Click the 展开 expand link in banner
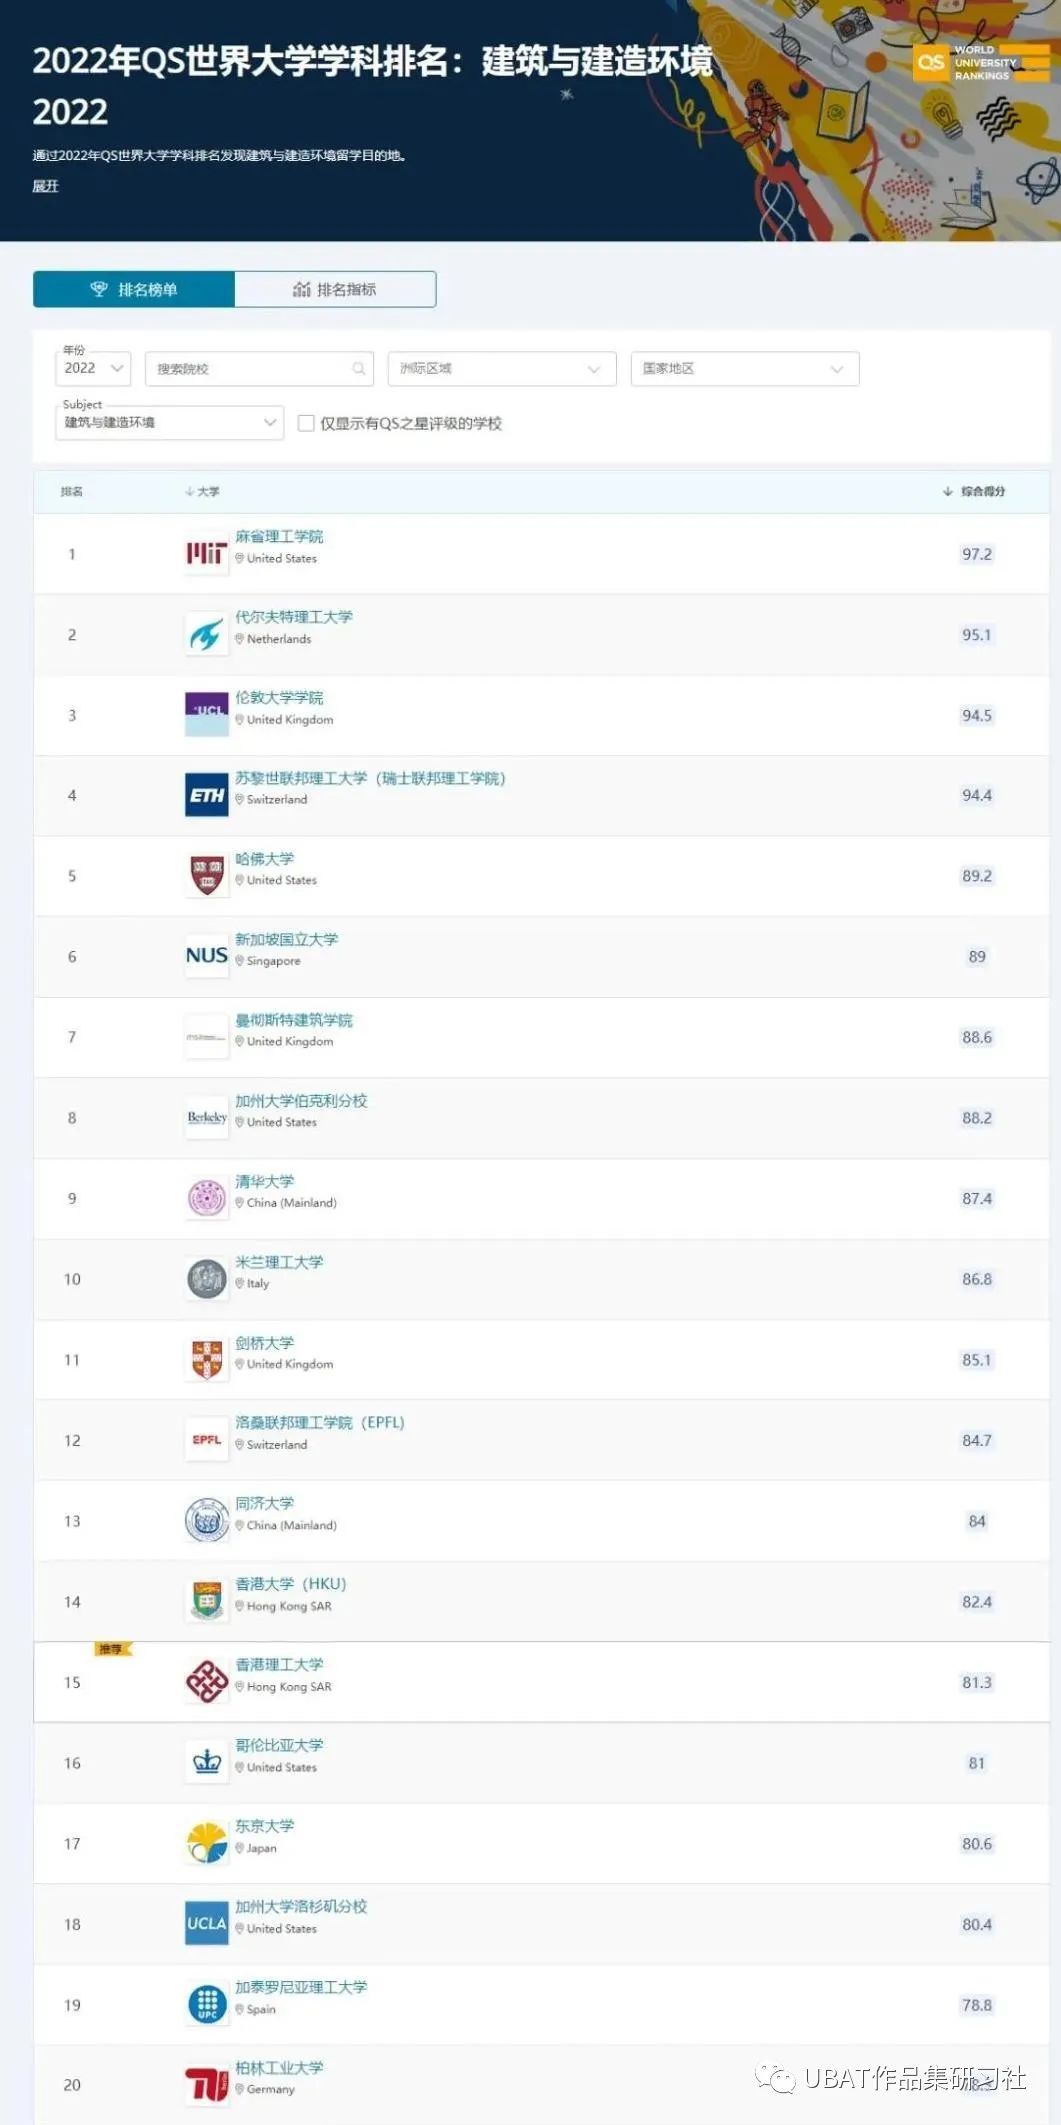Viewport: 1061px width, 2125px height. (x=46, y=186)
